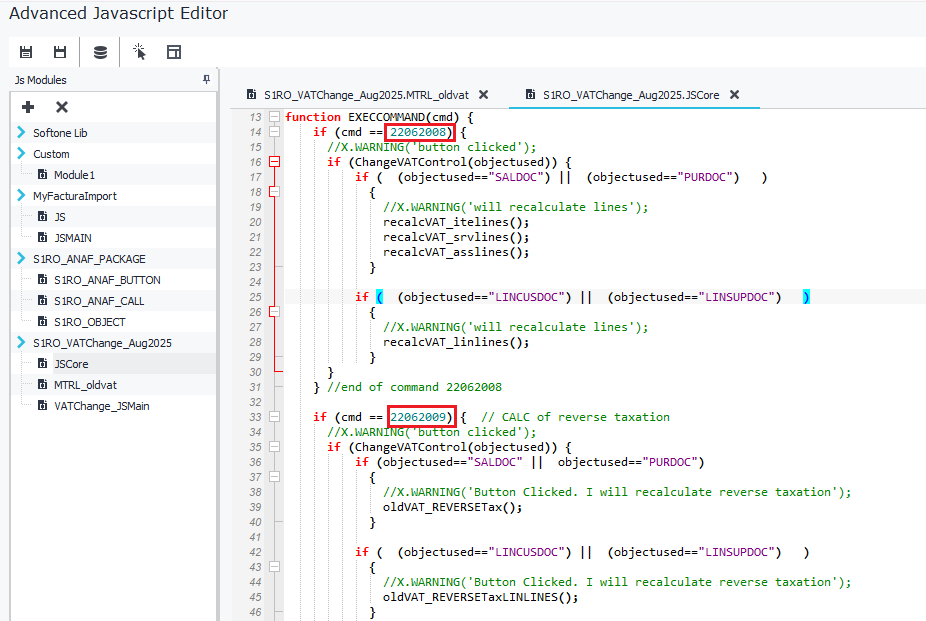Activate the pointer-click toolbar icon
Image resolution: width=926 pixels, height=621 pixels.
139,52
